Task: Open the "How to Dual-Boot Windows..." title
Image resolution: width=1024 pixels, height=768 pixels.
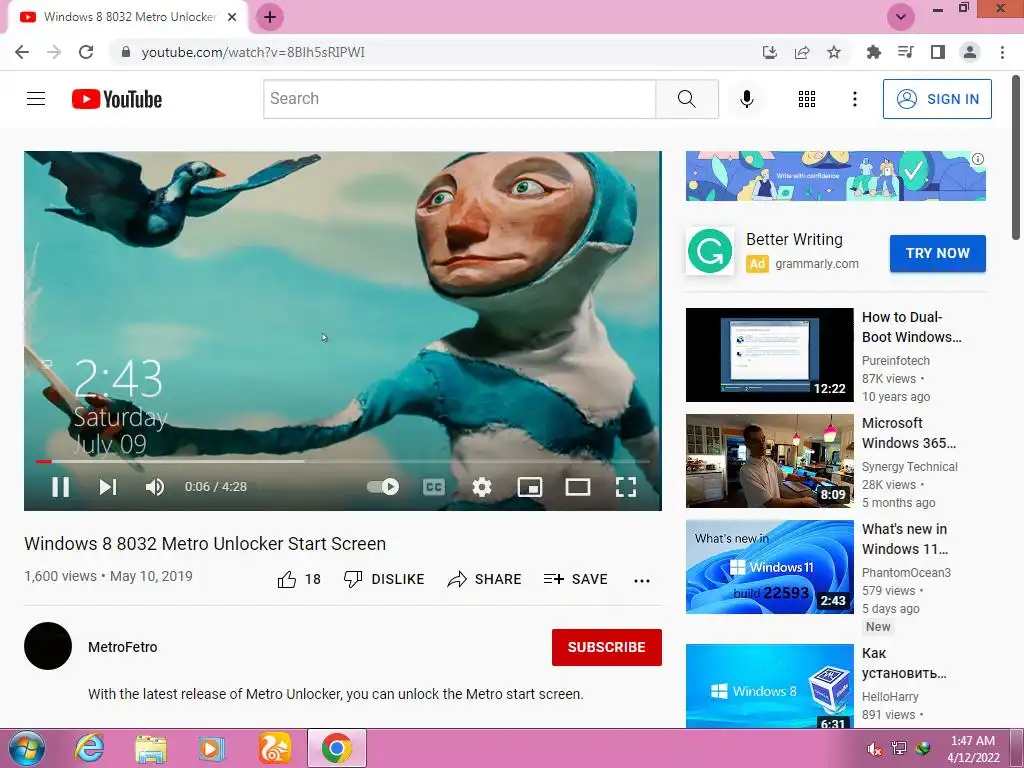Action: click(x=911, y=327)
